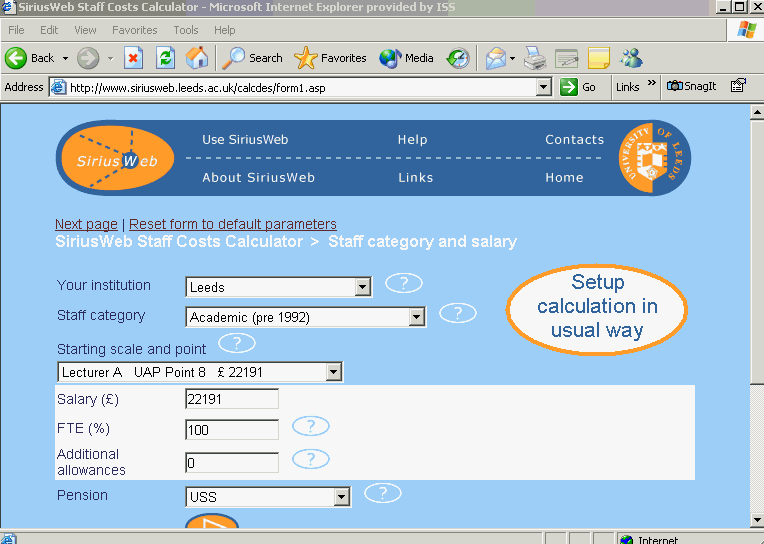Expand the Starting scale and point dropdown
764x544 pixels.
pyautogui.click(x=333, y=373)
